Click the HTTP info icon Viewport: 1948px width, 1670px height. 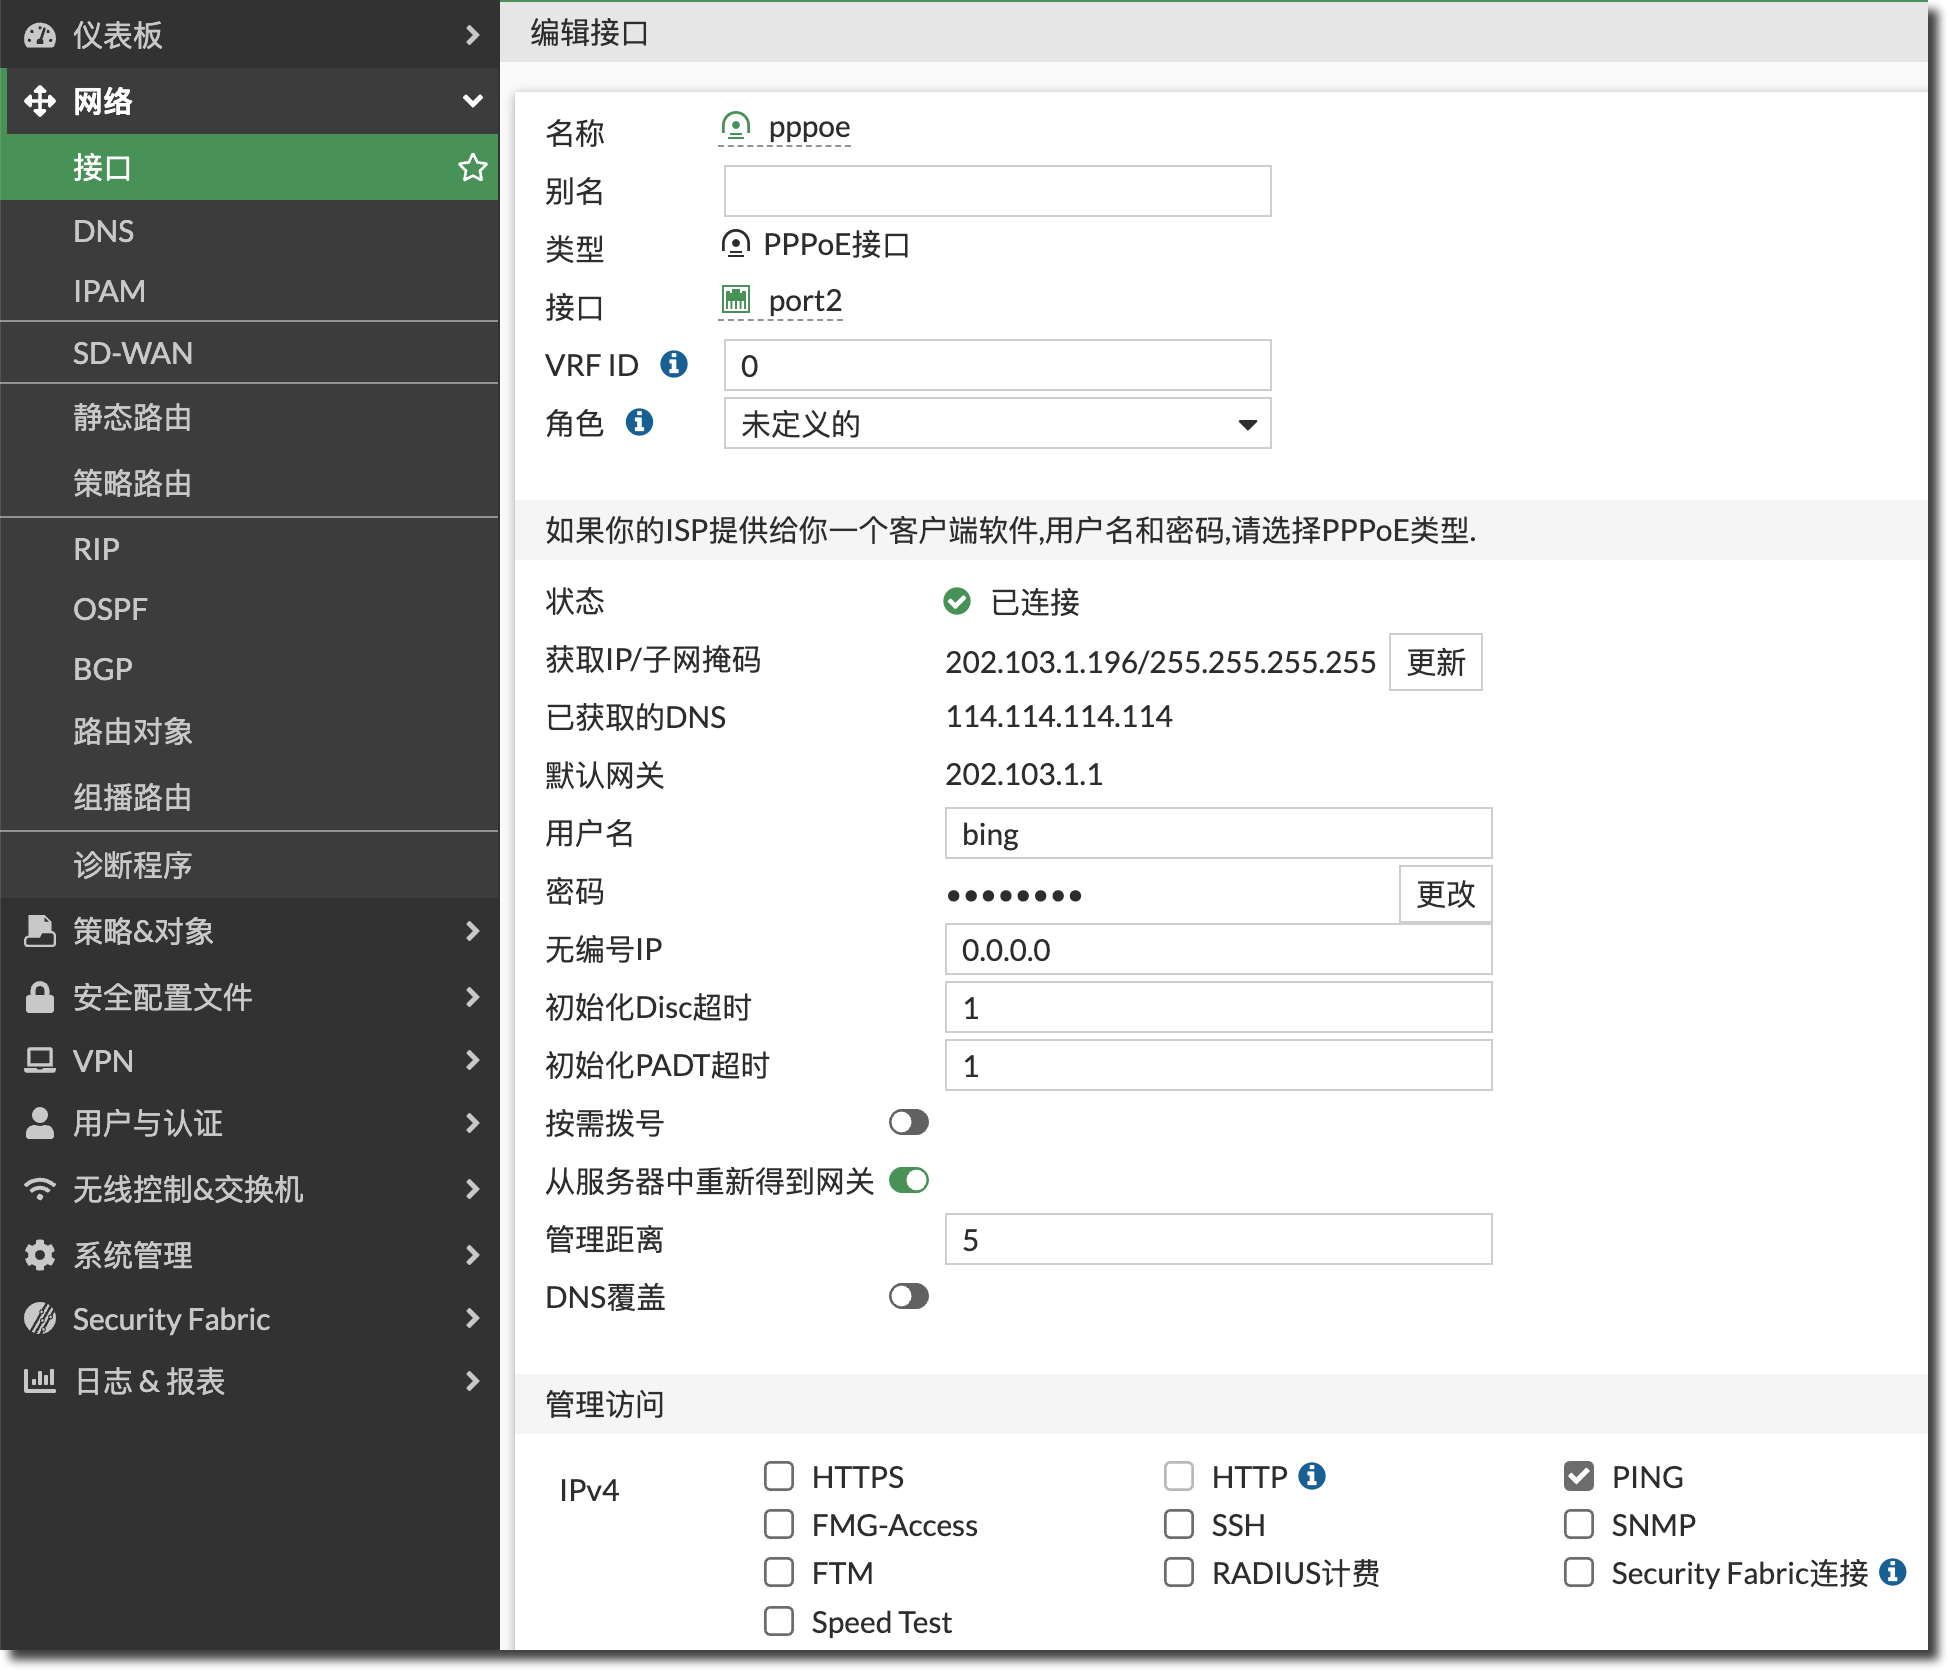click(1312, 1476)
